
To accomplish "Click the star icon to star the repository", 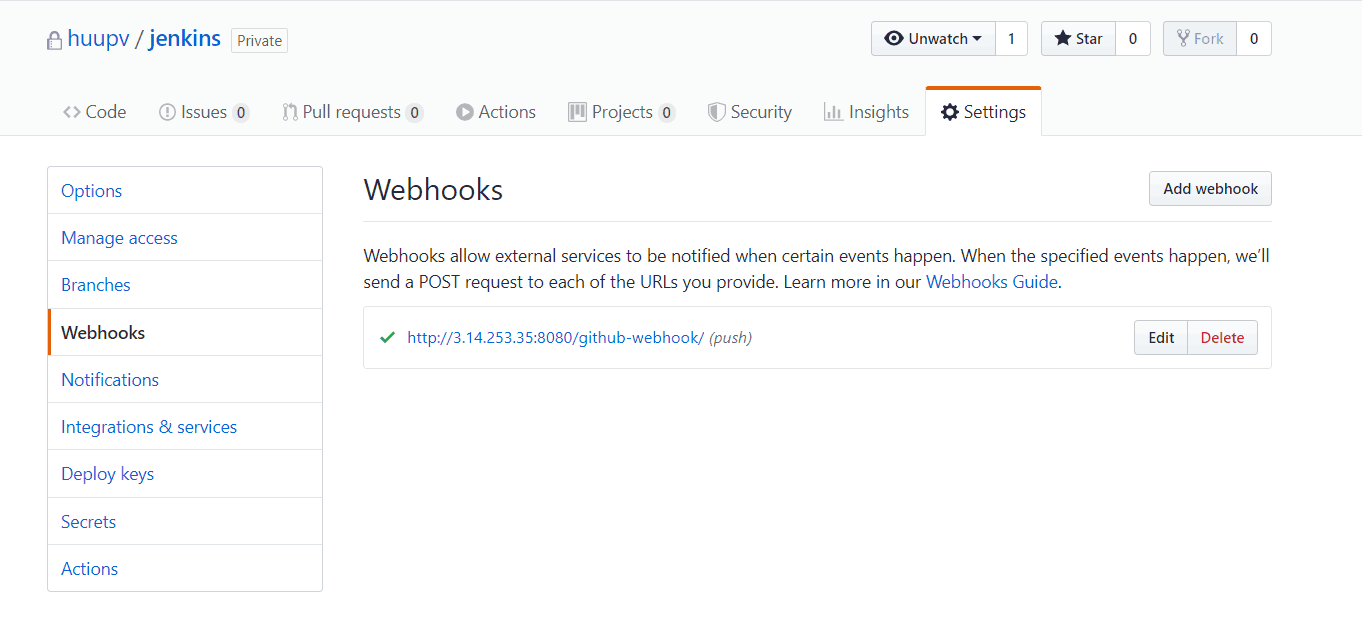I will pyautogui.click(x=1063, y=38).
